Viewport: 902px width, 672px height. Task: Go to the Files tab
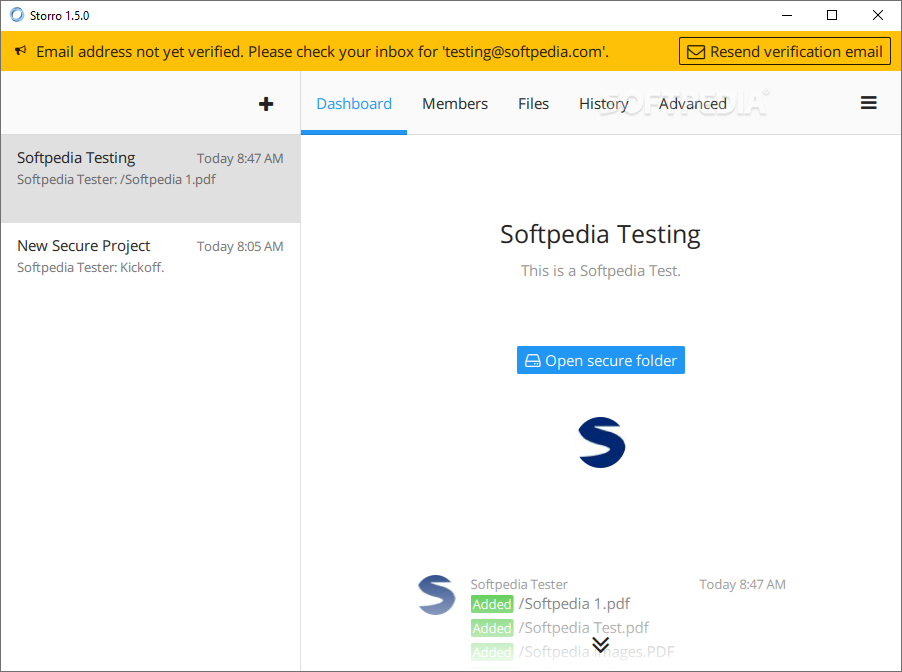533,104
